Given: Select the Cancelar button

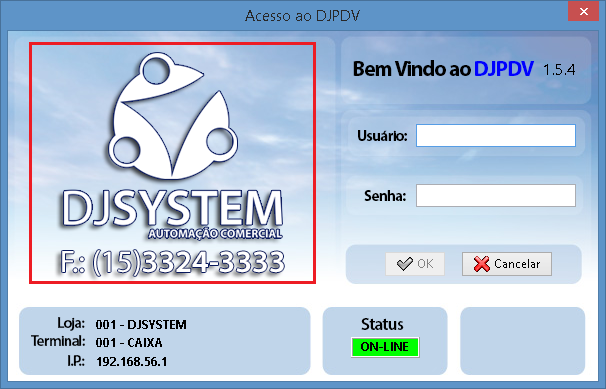Looking at the screenshot, I should [x=507, y=264].
